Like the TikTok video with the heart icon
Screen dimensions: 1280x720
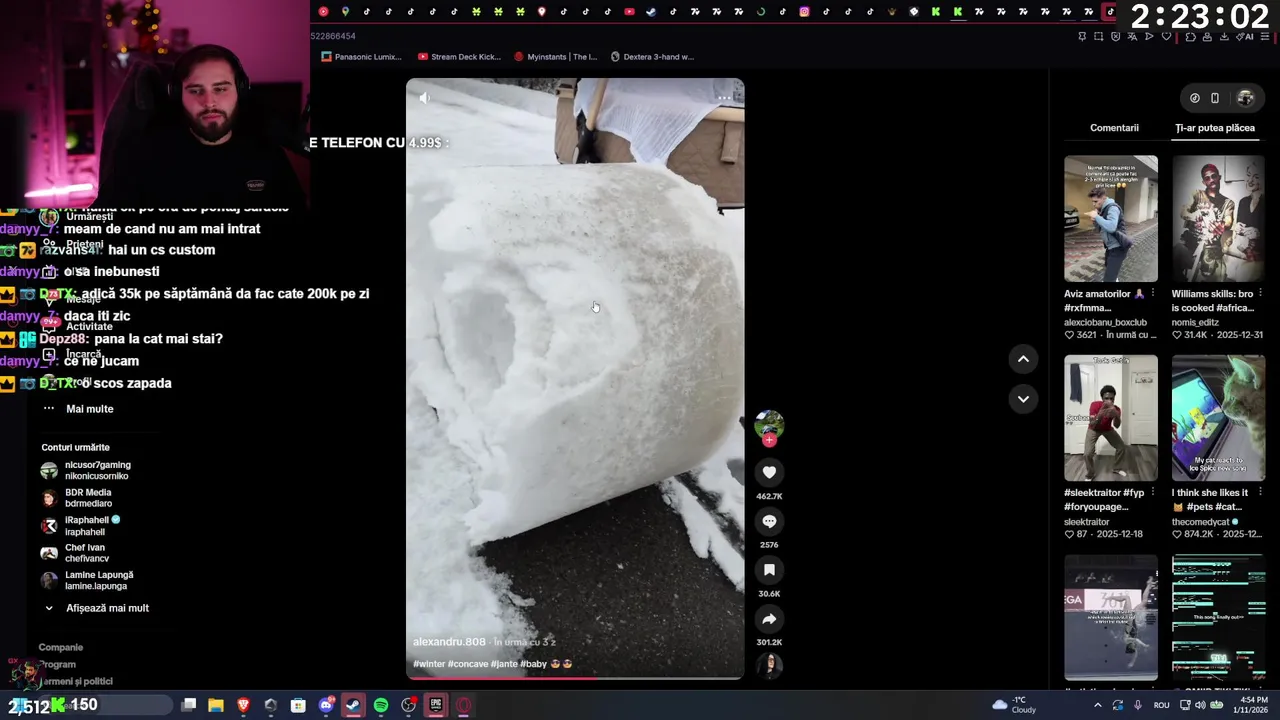[x=769, y=472]
